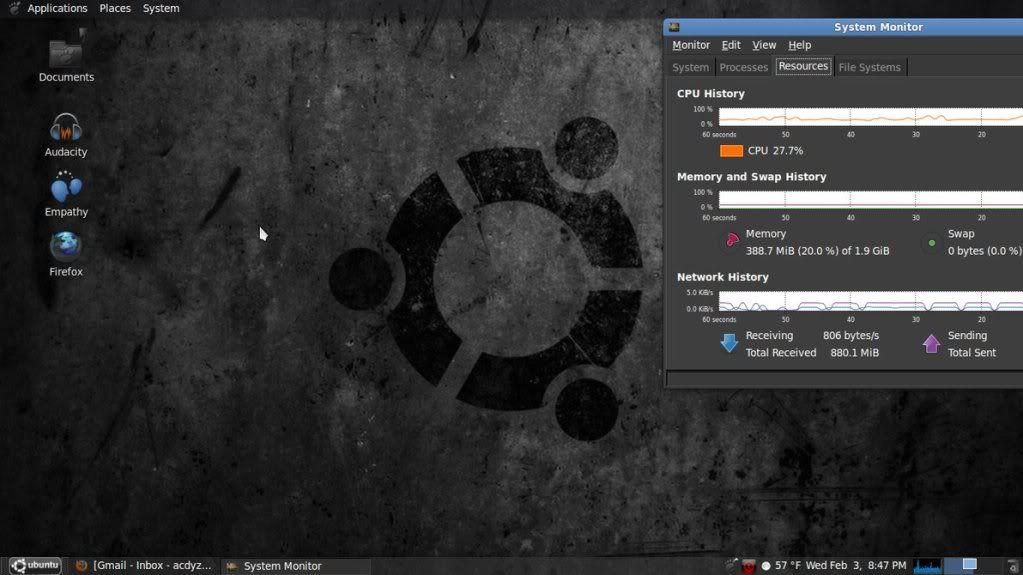Viewport: 1023px width, 575px height.
Task: Click the 'Total Sent' label
Action: pos(971,352)
